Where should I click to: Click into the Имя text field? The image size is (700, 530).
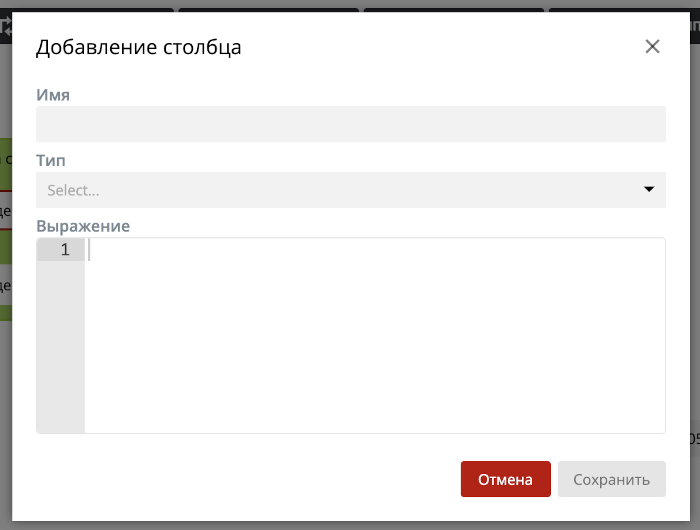click(350, 124)
